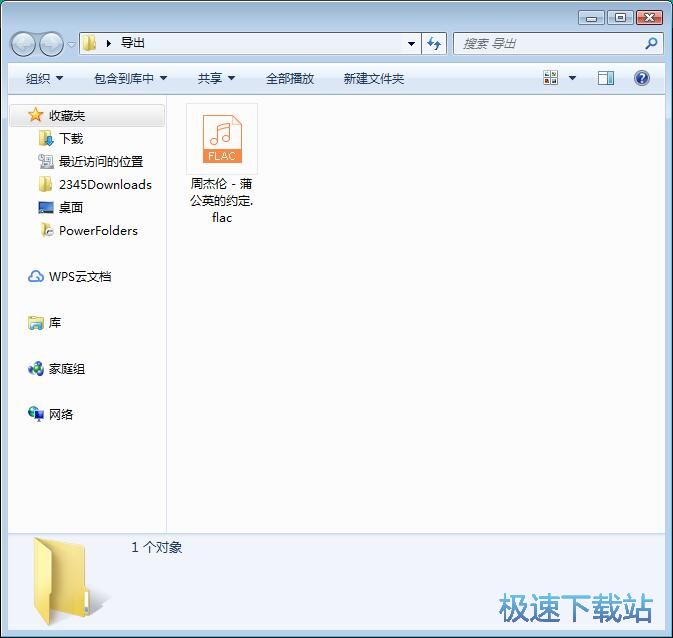Open the 包含到库中 menu

pos(130,78)
